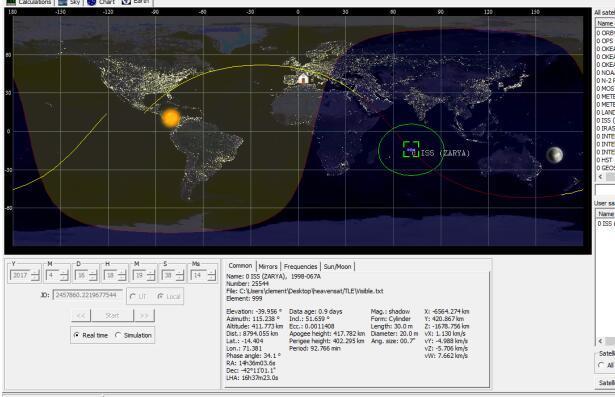
Task: Click the Azimuth: 115.238 value
Action: [x=253, y=319]
